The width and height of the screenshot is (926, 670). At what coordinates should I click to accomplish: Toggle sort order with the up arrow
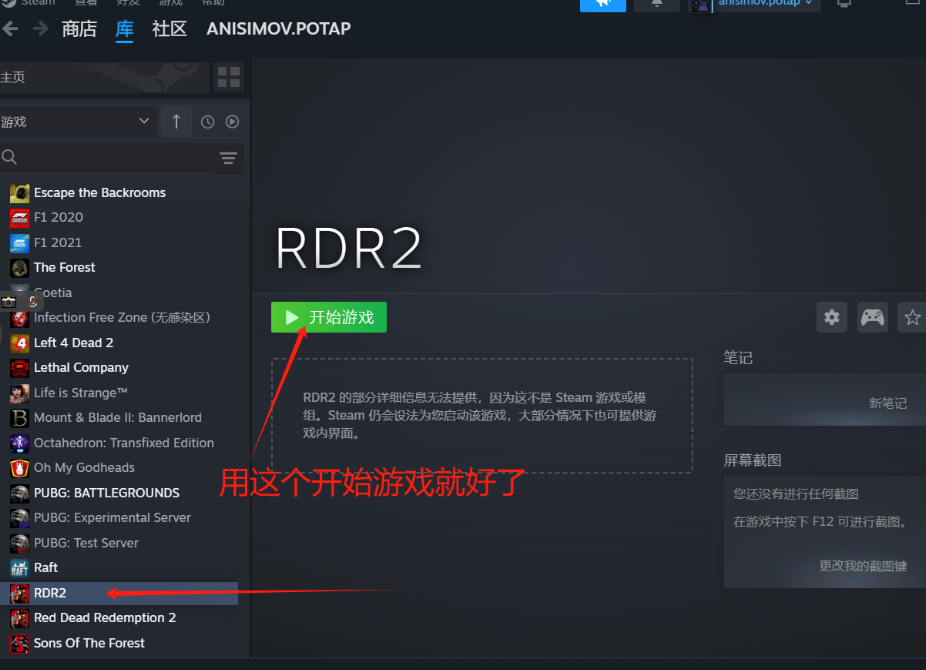[176, 121]
